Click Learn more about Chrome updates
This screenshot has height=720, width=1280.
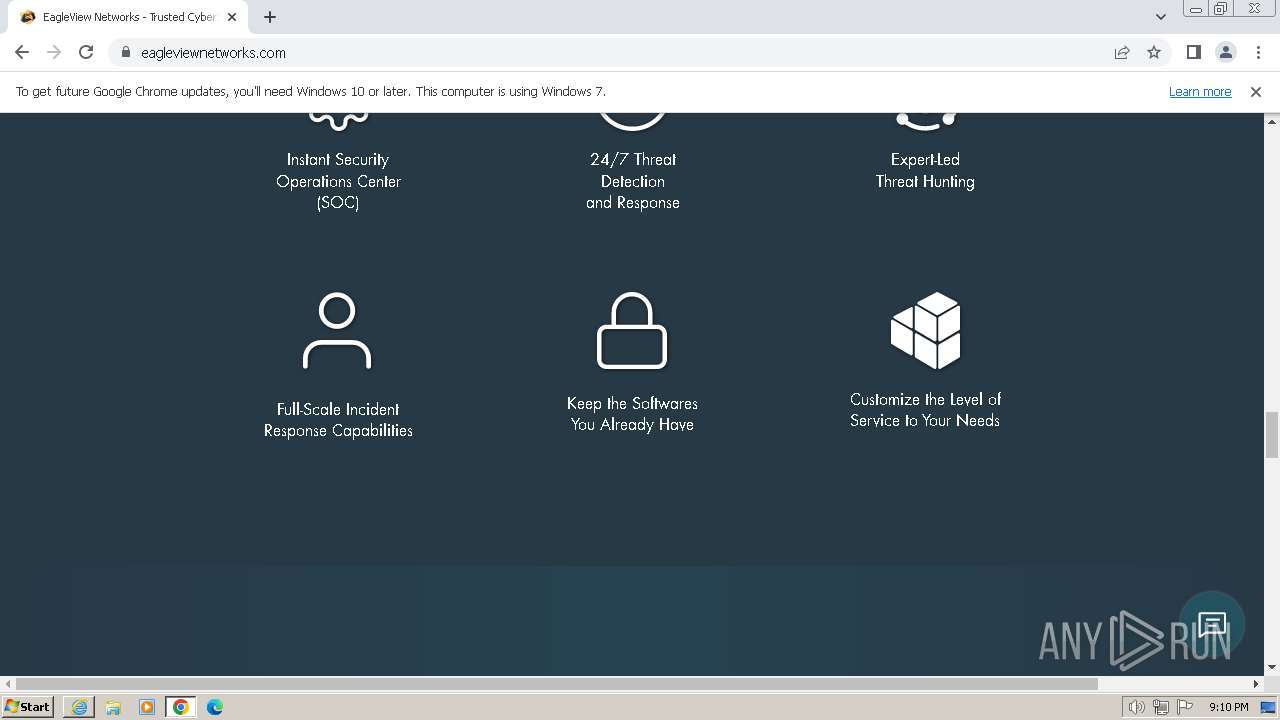coord(1200,91)
